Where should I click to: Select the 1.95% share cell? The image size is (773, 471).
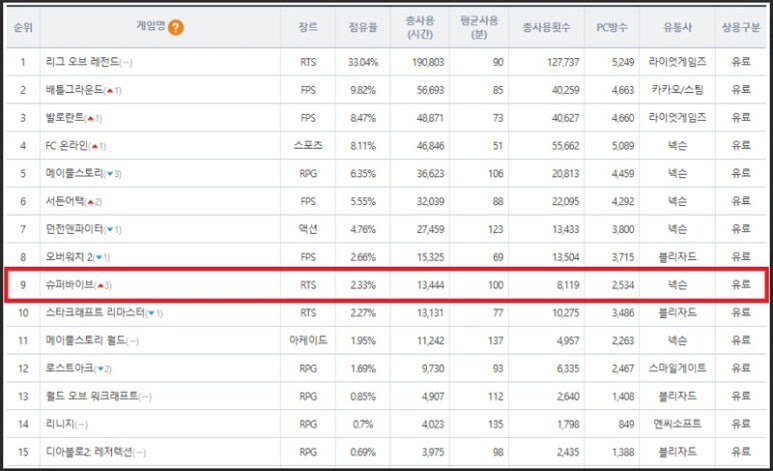(363, 341)
